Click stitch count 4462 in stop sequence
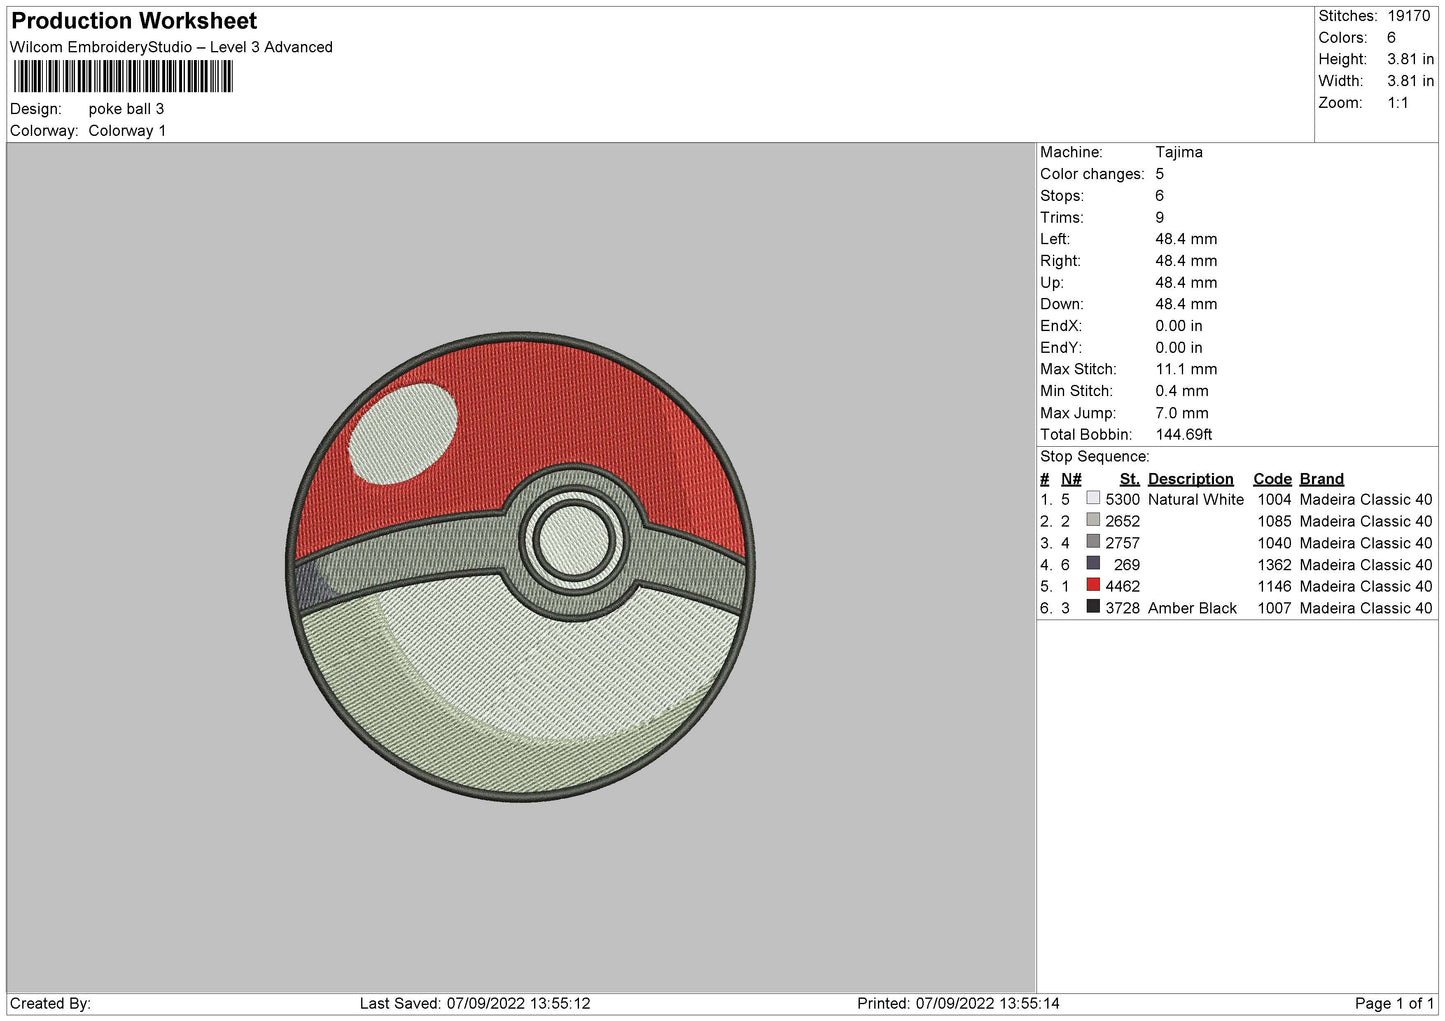 (x=1122, y=586)
